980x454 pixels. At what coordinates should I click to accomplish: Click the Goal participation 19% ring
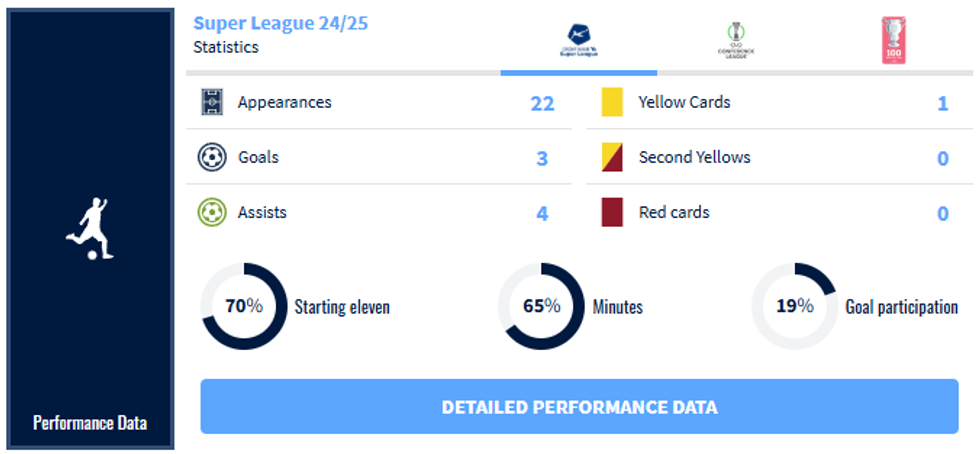pyautogui.click(x=794, y=306)
